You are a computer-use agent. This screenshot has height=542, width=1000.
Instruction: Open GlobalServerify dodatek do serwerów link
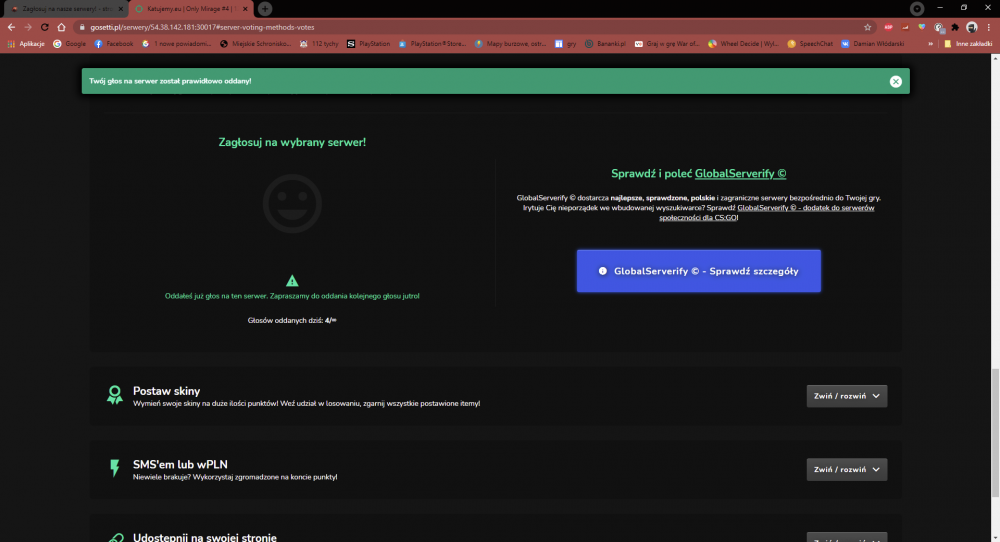tap(767, 212)
